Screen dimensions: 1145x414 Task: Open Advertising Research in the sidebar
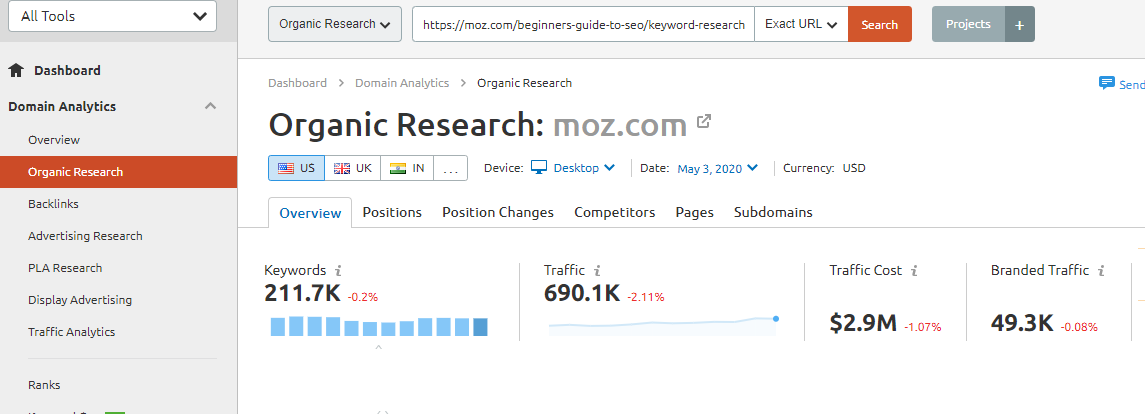[85, 236]
